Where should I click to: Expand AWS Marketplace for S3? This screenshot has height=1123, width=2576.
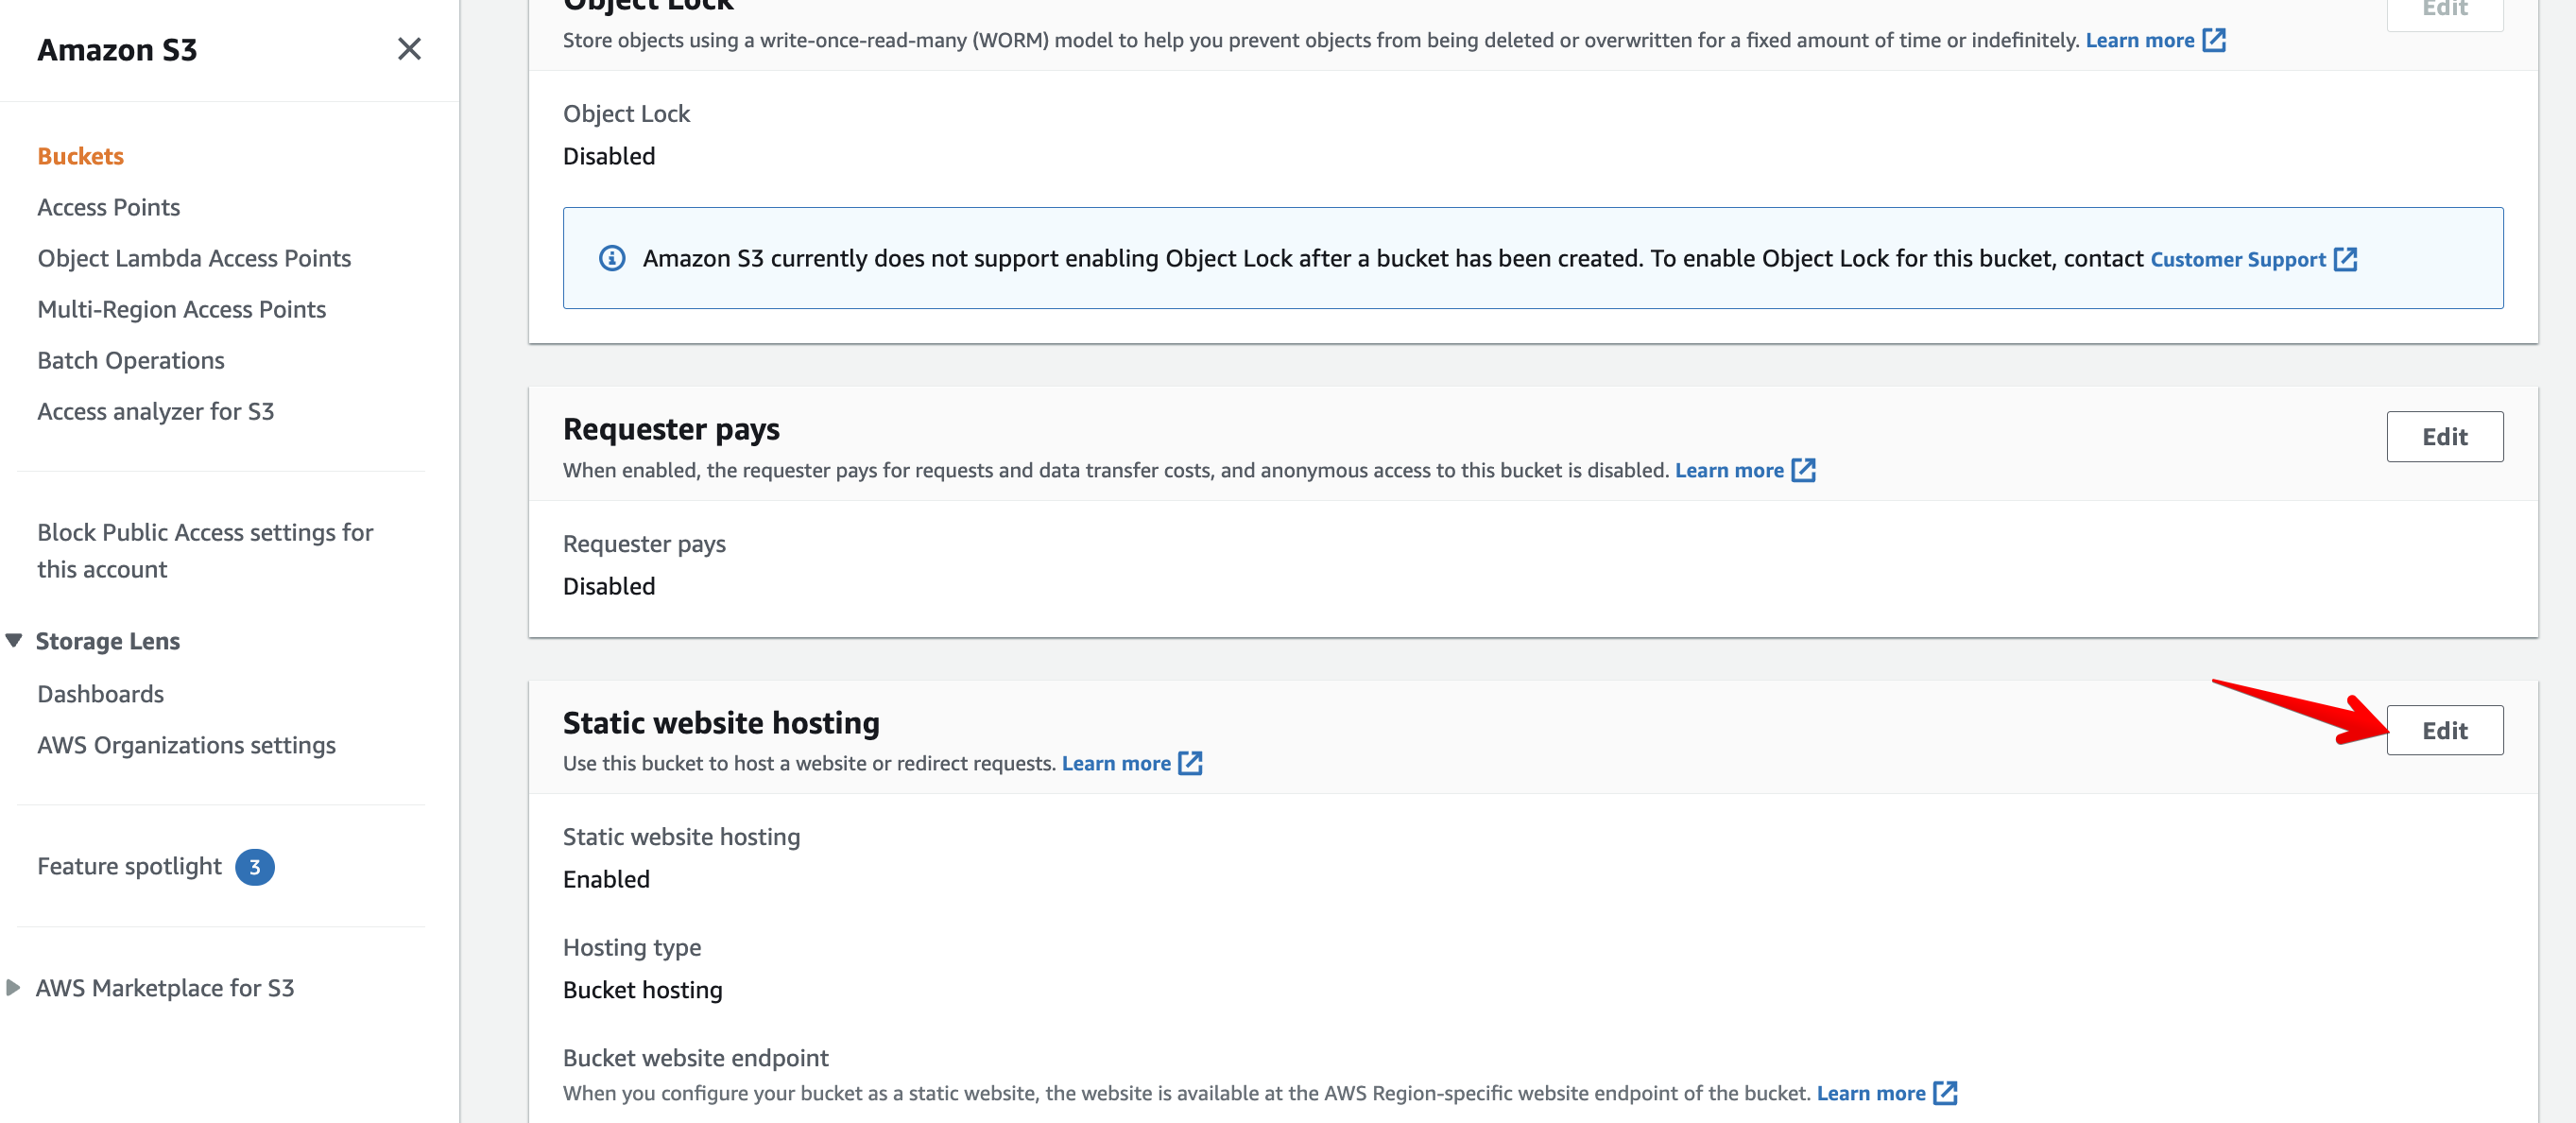pos(14,987)
